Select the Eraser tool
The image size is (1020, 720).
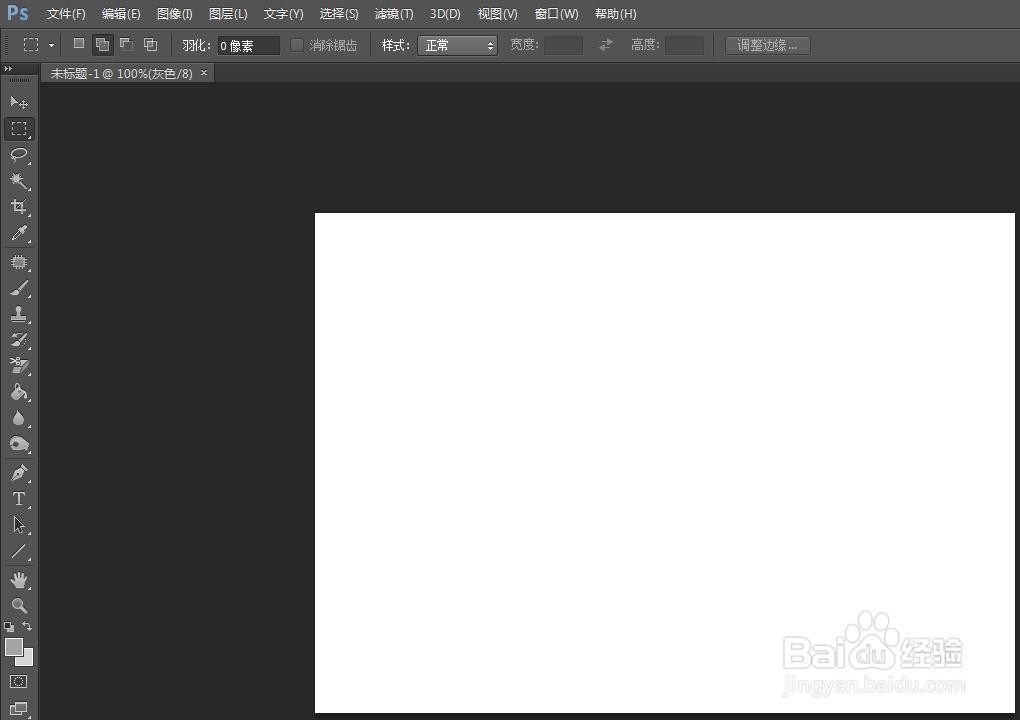pyautogui.click(x=19, y=366)
